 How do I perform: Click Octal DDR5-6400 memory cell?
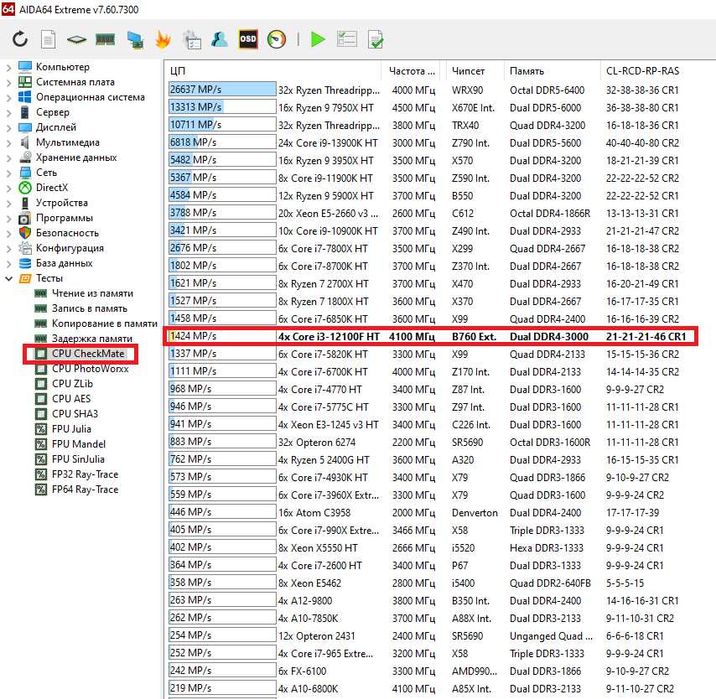547,90
